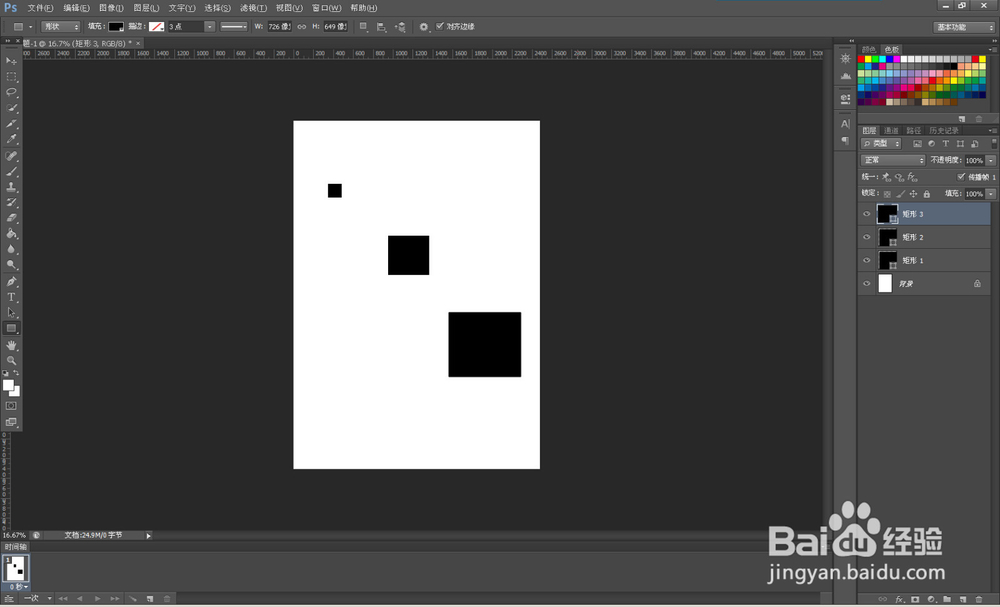Choose the Pen tool
Screen dimensions: 1000x607
tap(12, 282)
